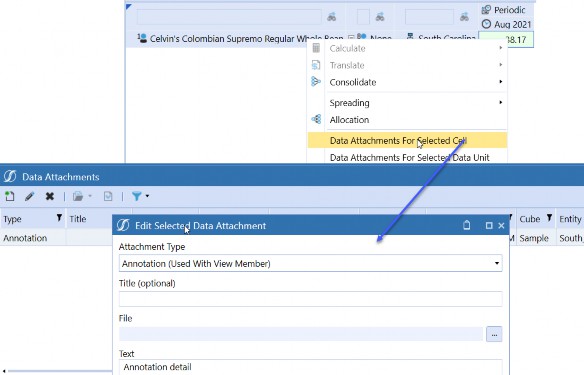Click the calculator icon beside Calculate
The image size is (584, 375).
pos(316,48)
